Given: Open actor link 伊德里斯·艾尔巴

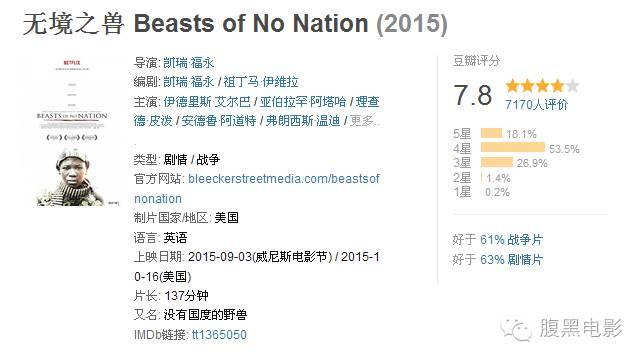Looking at the screenshot, I should coord(207,101).
